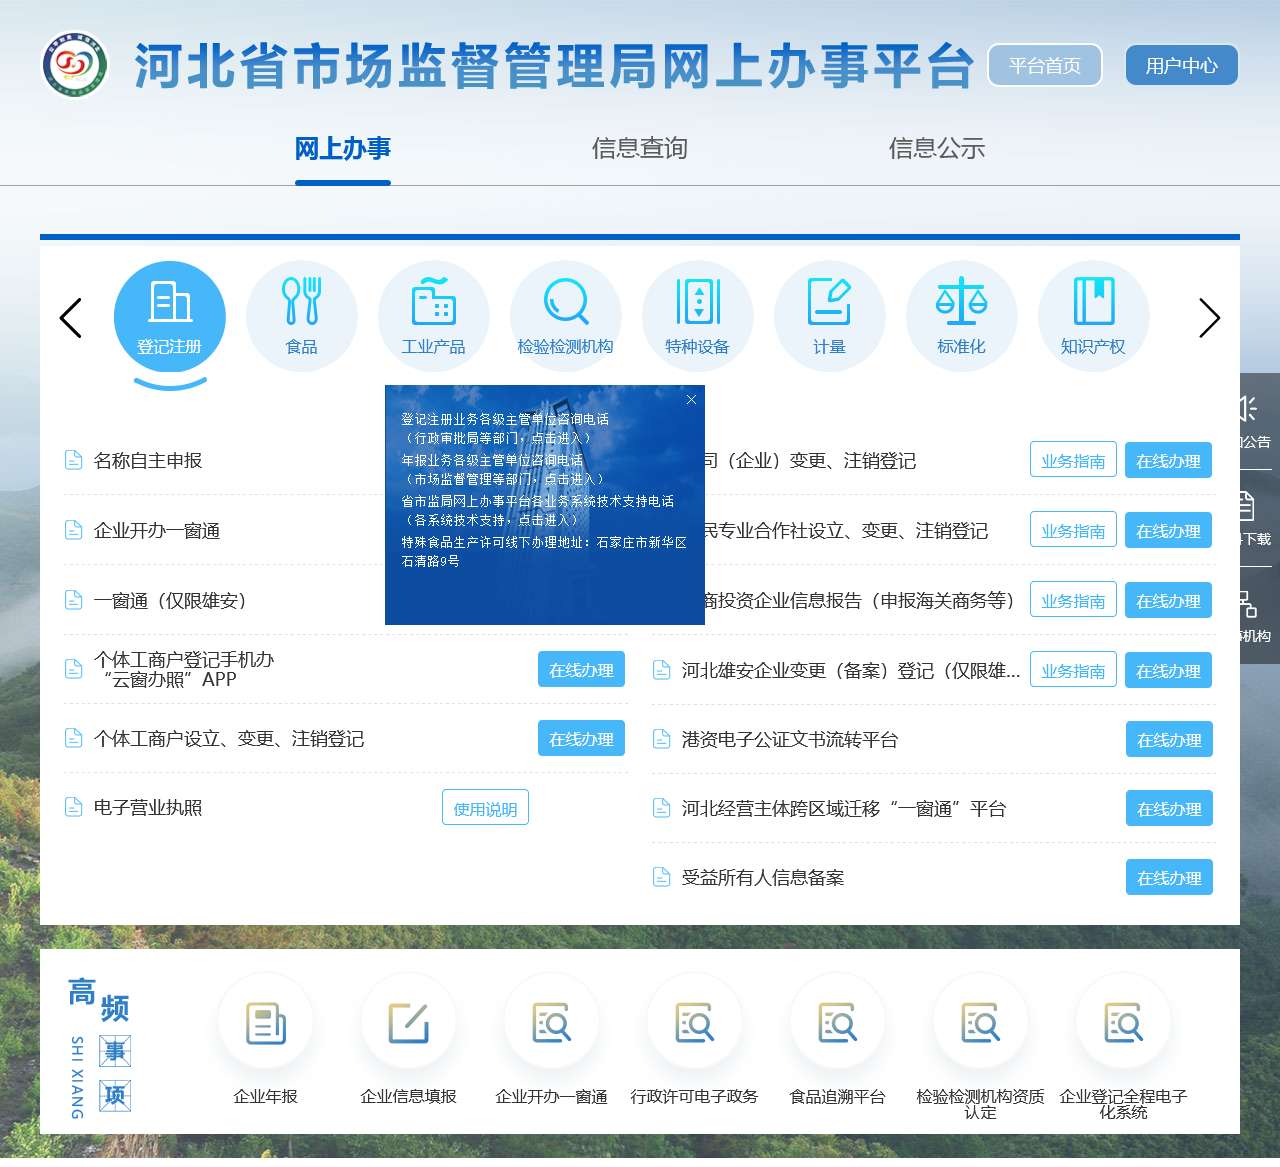1280x1167 pixels.
Task: Open 一窗通（仅限雄安） link
Action: 170,600
